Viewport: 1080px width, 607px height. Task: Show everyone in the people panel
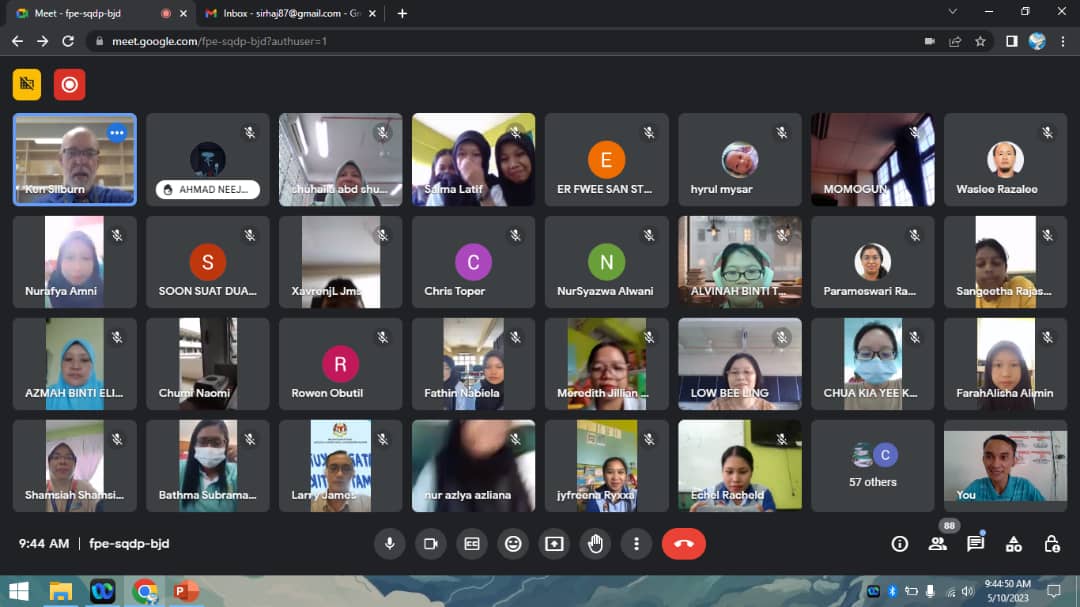coord(938,544)
